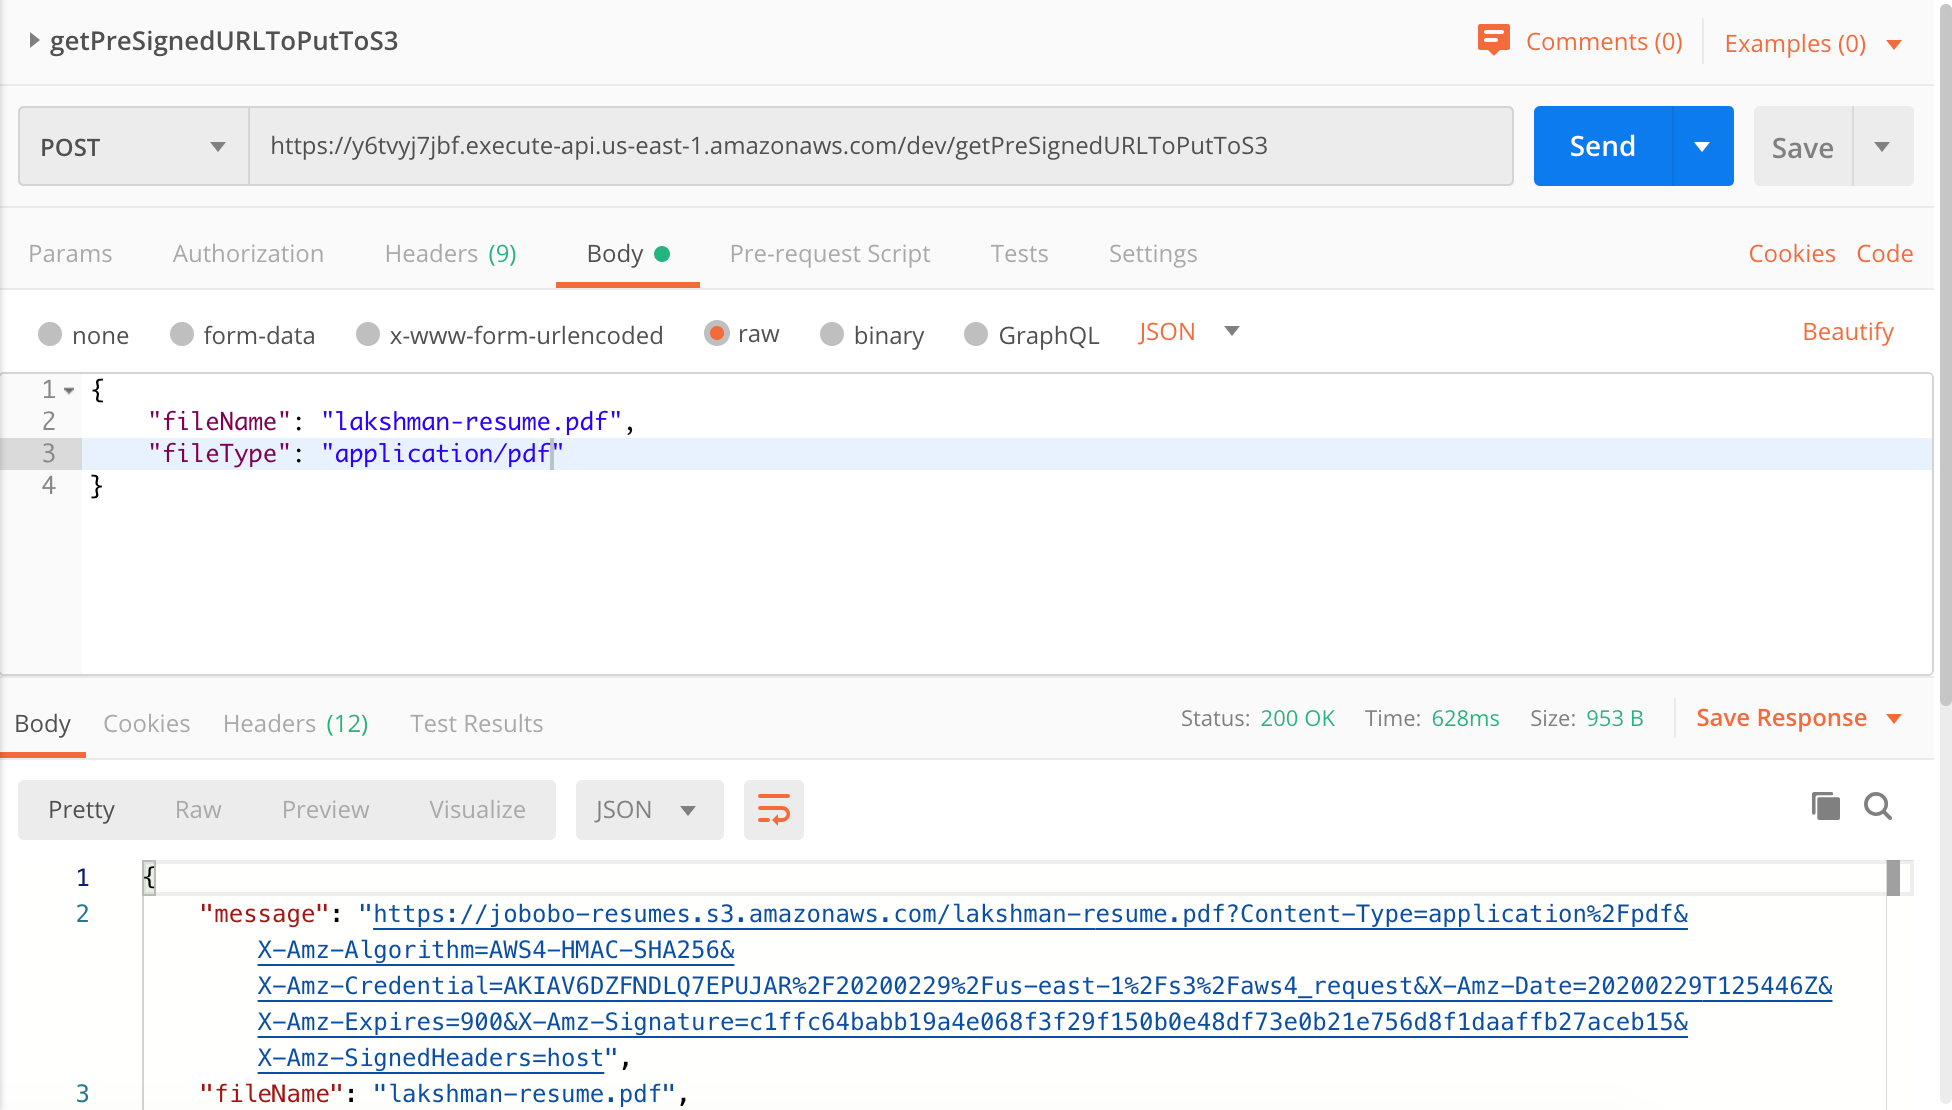1952x1110 pixels.
Task: Click the Beautify link
Action: [1847, 331]
